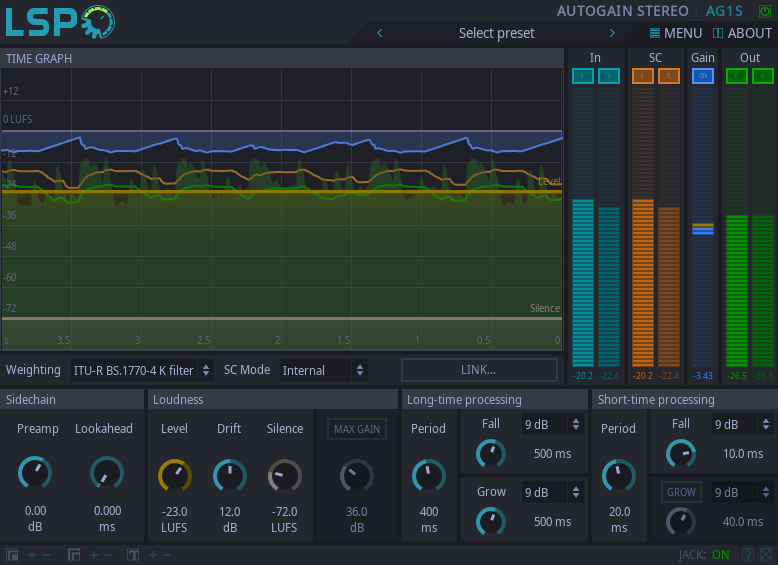Click the font scaling T icon
This screenshot has height=565, width=778.
pyautogui.click(x=133, y=555)
